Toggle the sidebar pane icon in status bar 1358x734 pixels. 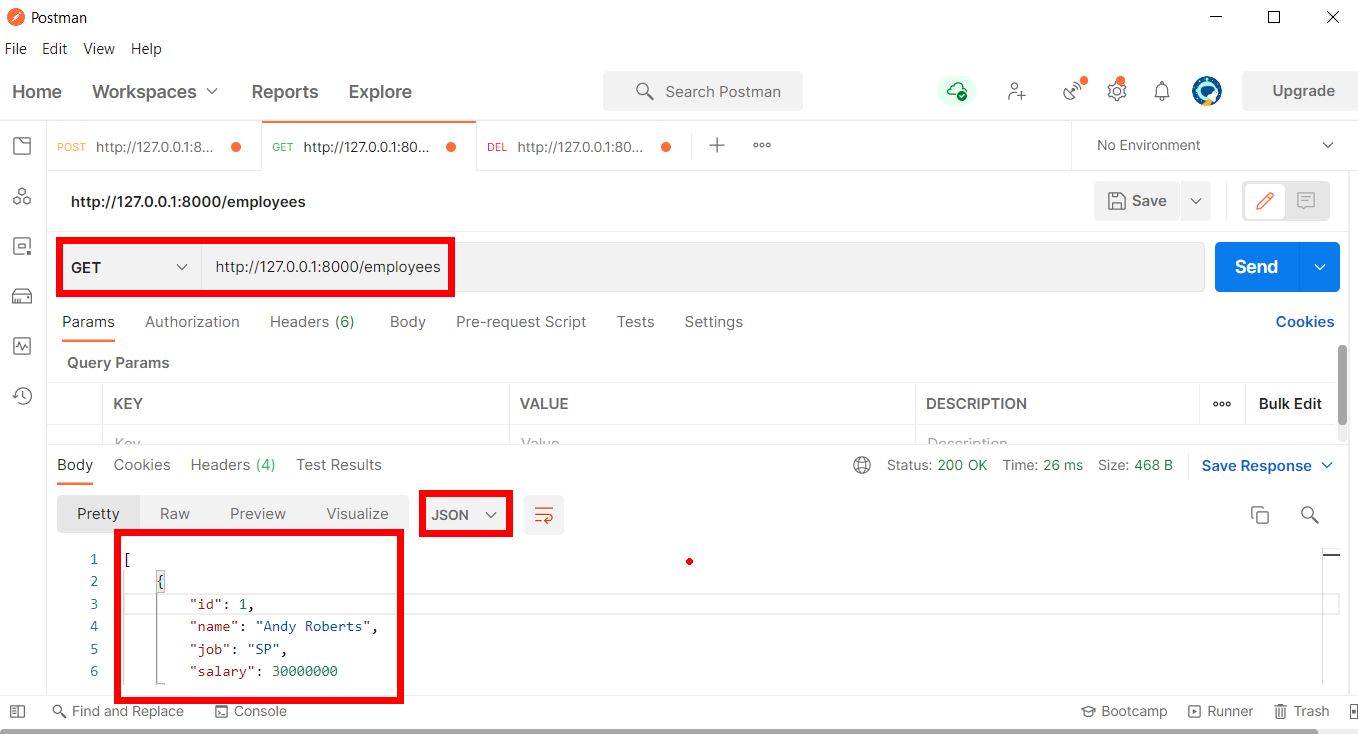[17, 712]
